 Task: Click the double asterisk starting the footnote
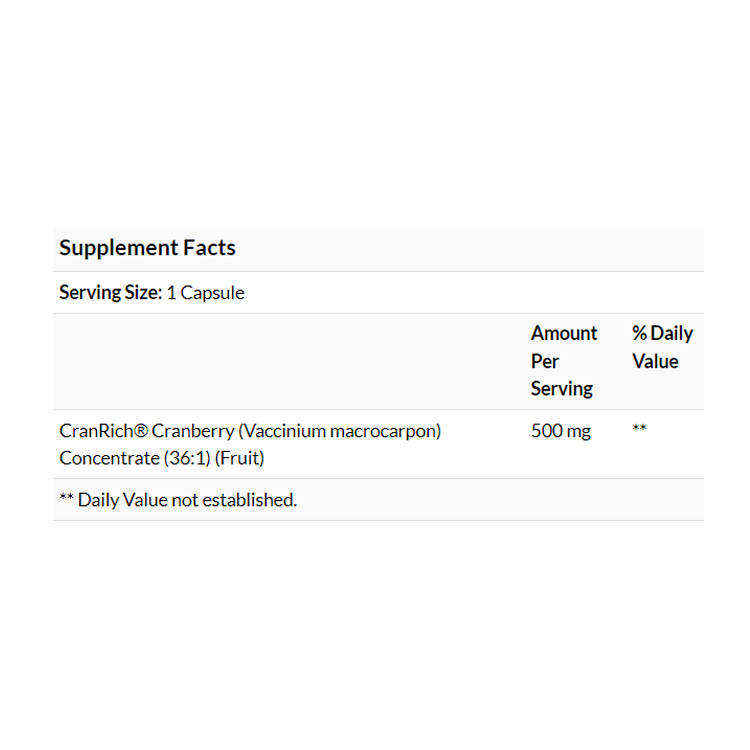(67, 498)
